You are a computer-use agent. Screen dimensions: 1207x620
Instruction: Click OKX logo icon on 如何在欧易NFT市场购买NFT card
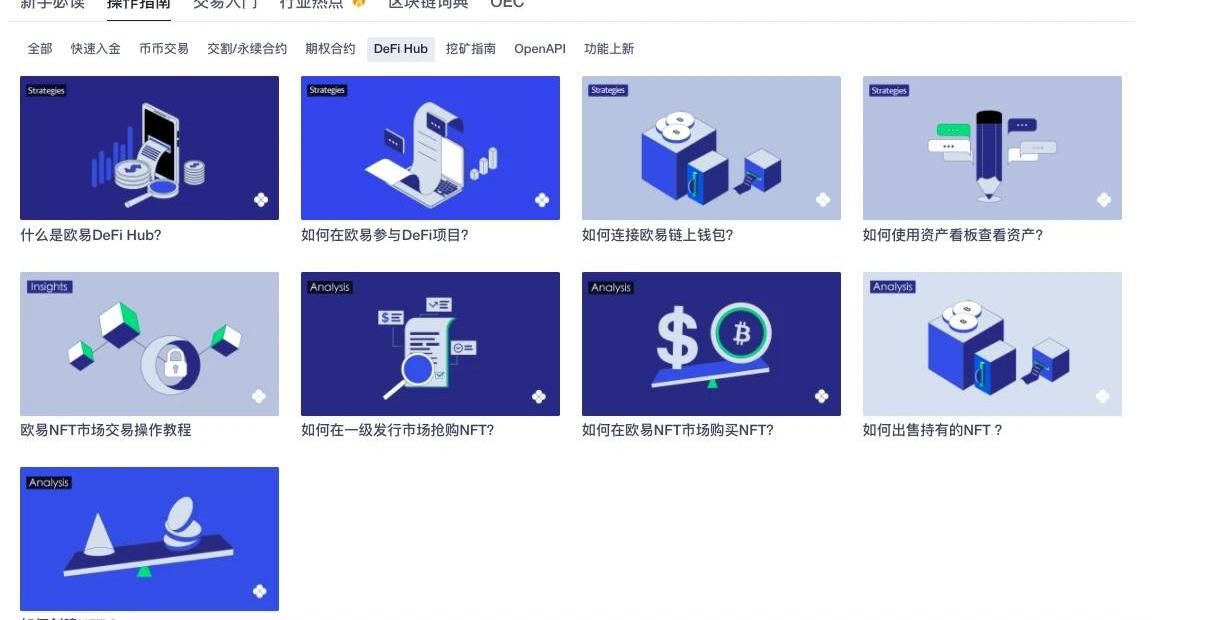(822, 396)
